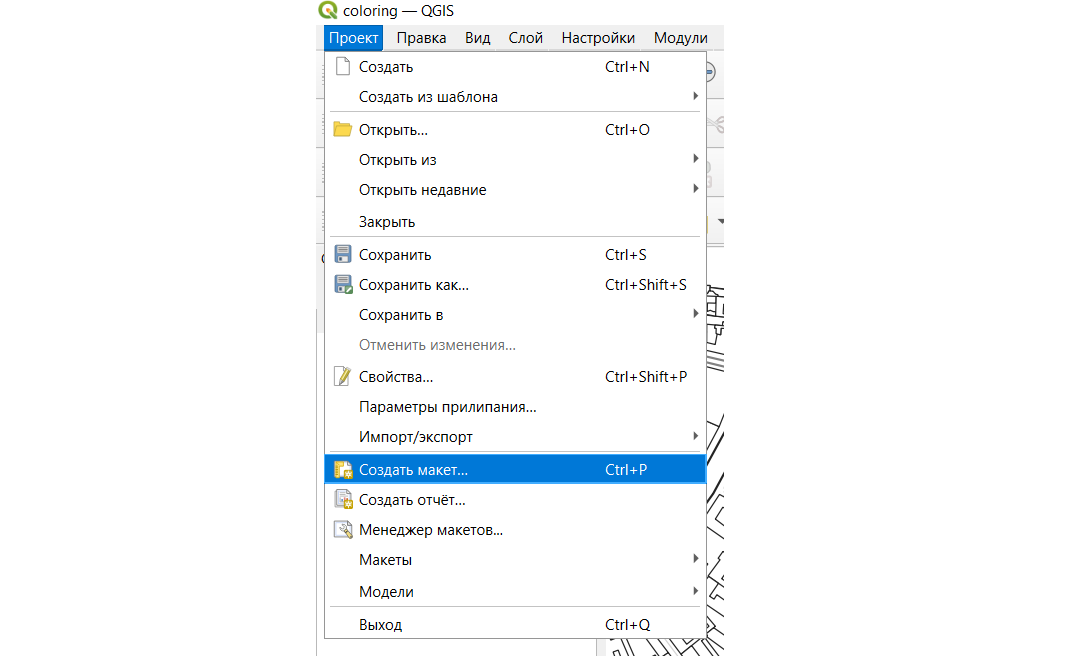This screenshot has height=660, width=1082.
Task: Select Параметры прилипания... entry
Action: click(515, 407)
